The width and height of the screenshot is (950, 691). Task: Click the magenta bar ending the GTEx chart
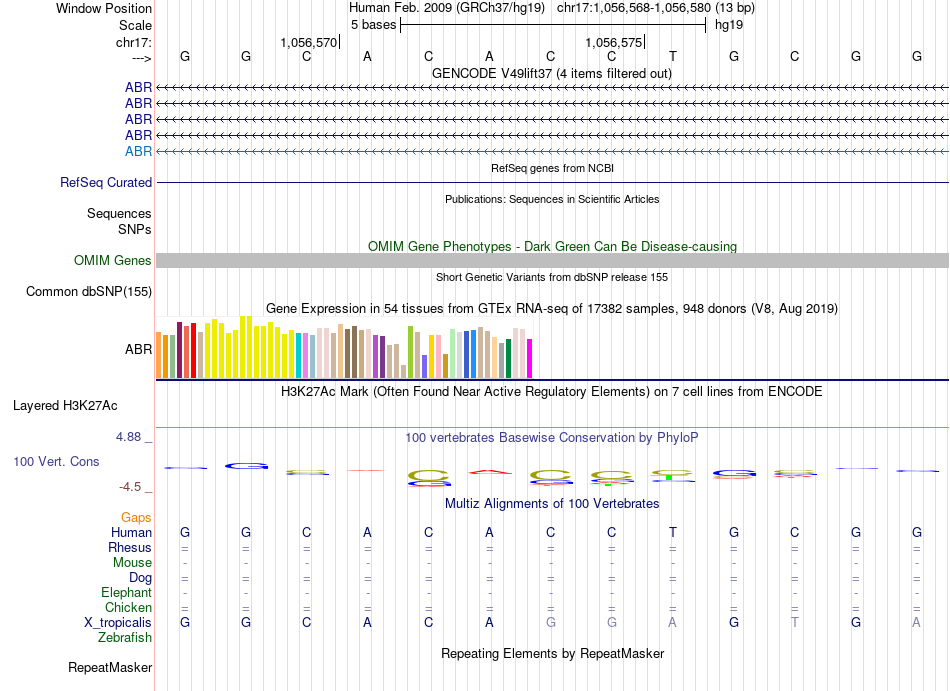pos(530,359)
